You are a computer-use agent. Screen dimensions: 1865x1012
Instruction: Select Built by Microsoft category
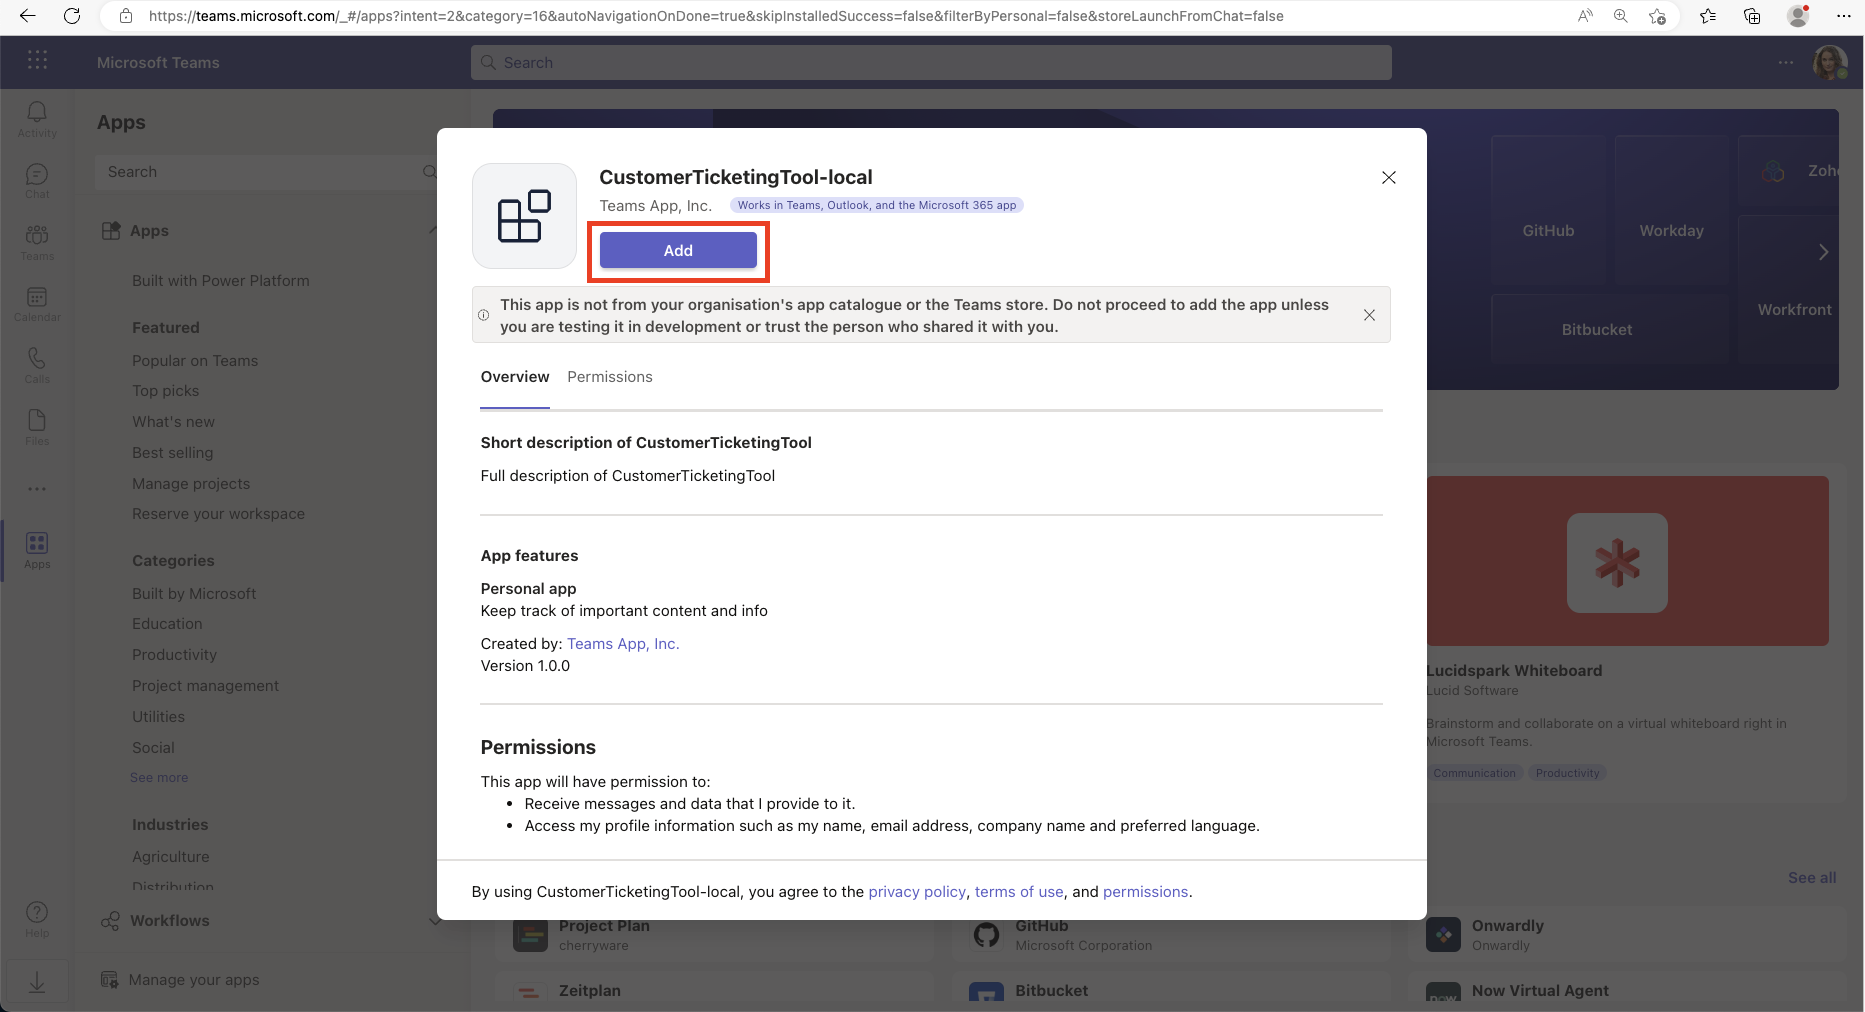coord(194,594)
